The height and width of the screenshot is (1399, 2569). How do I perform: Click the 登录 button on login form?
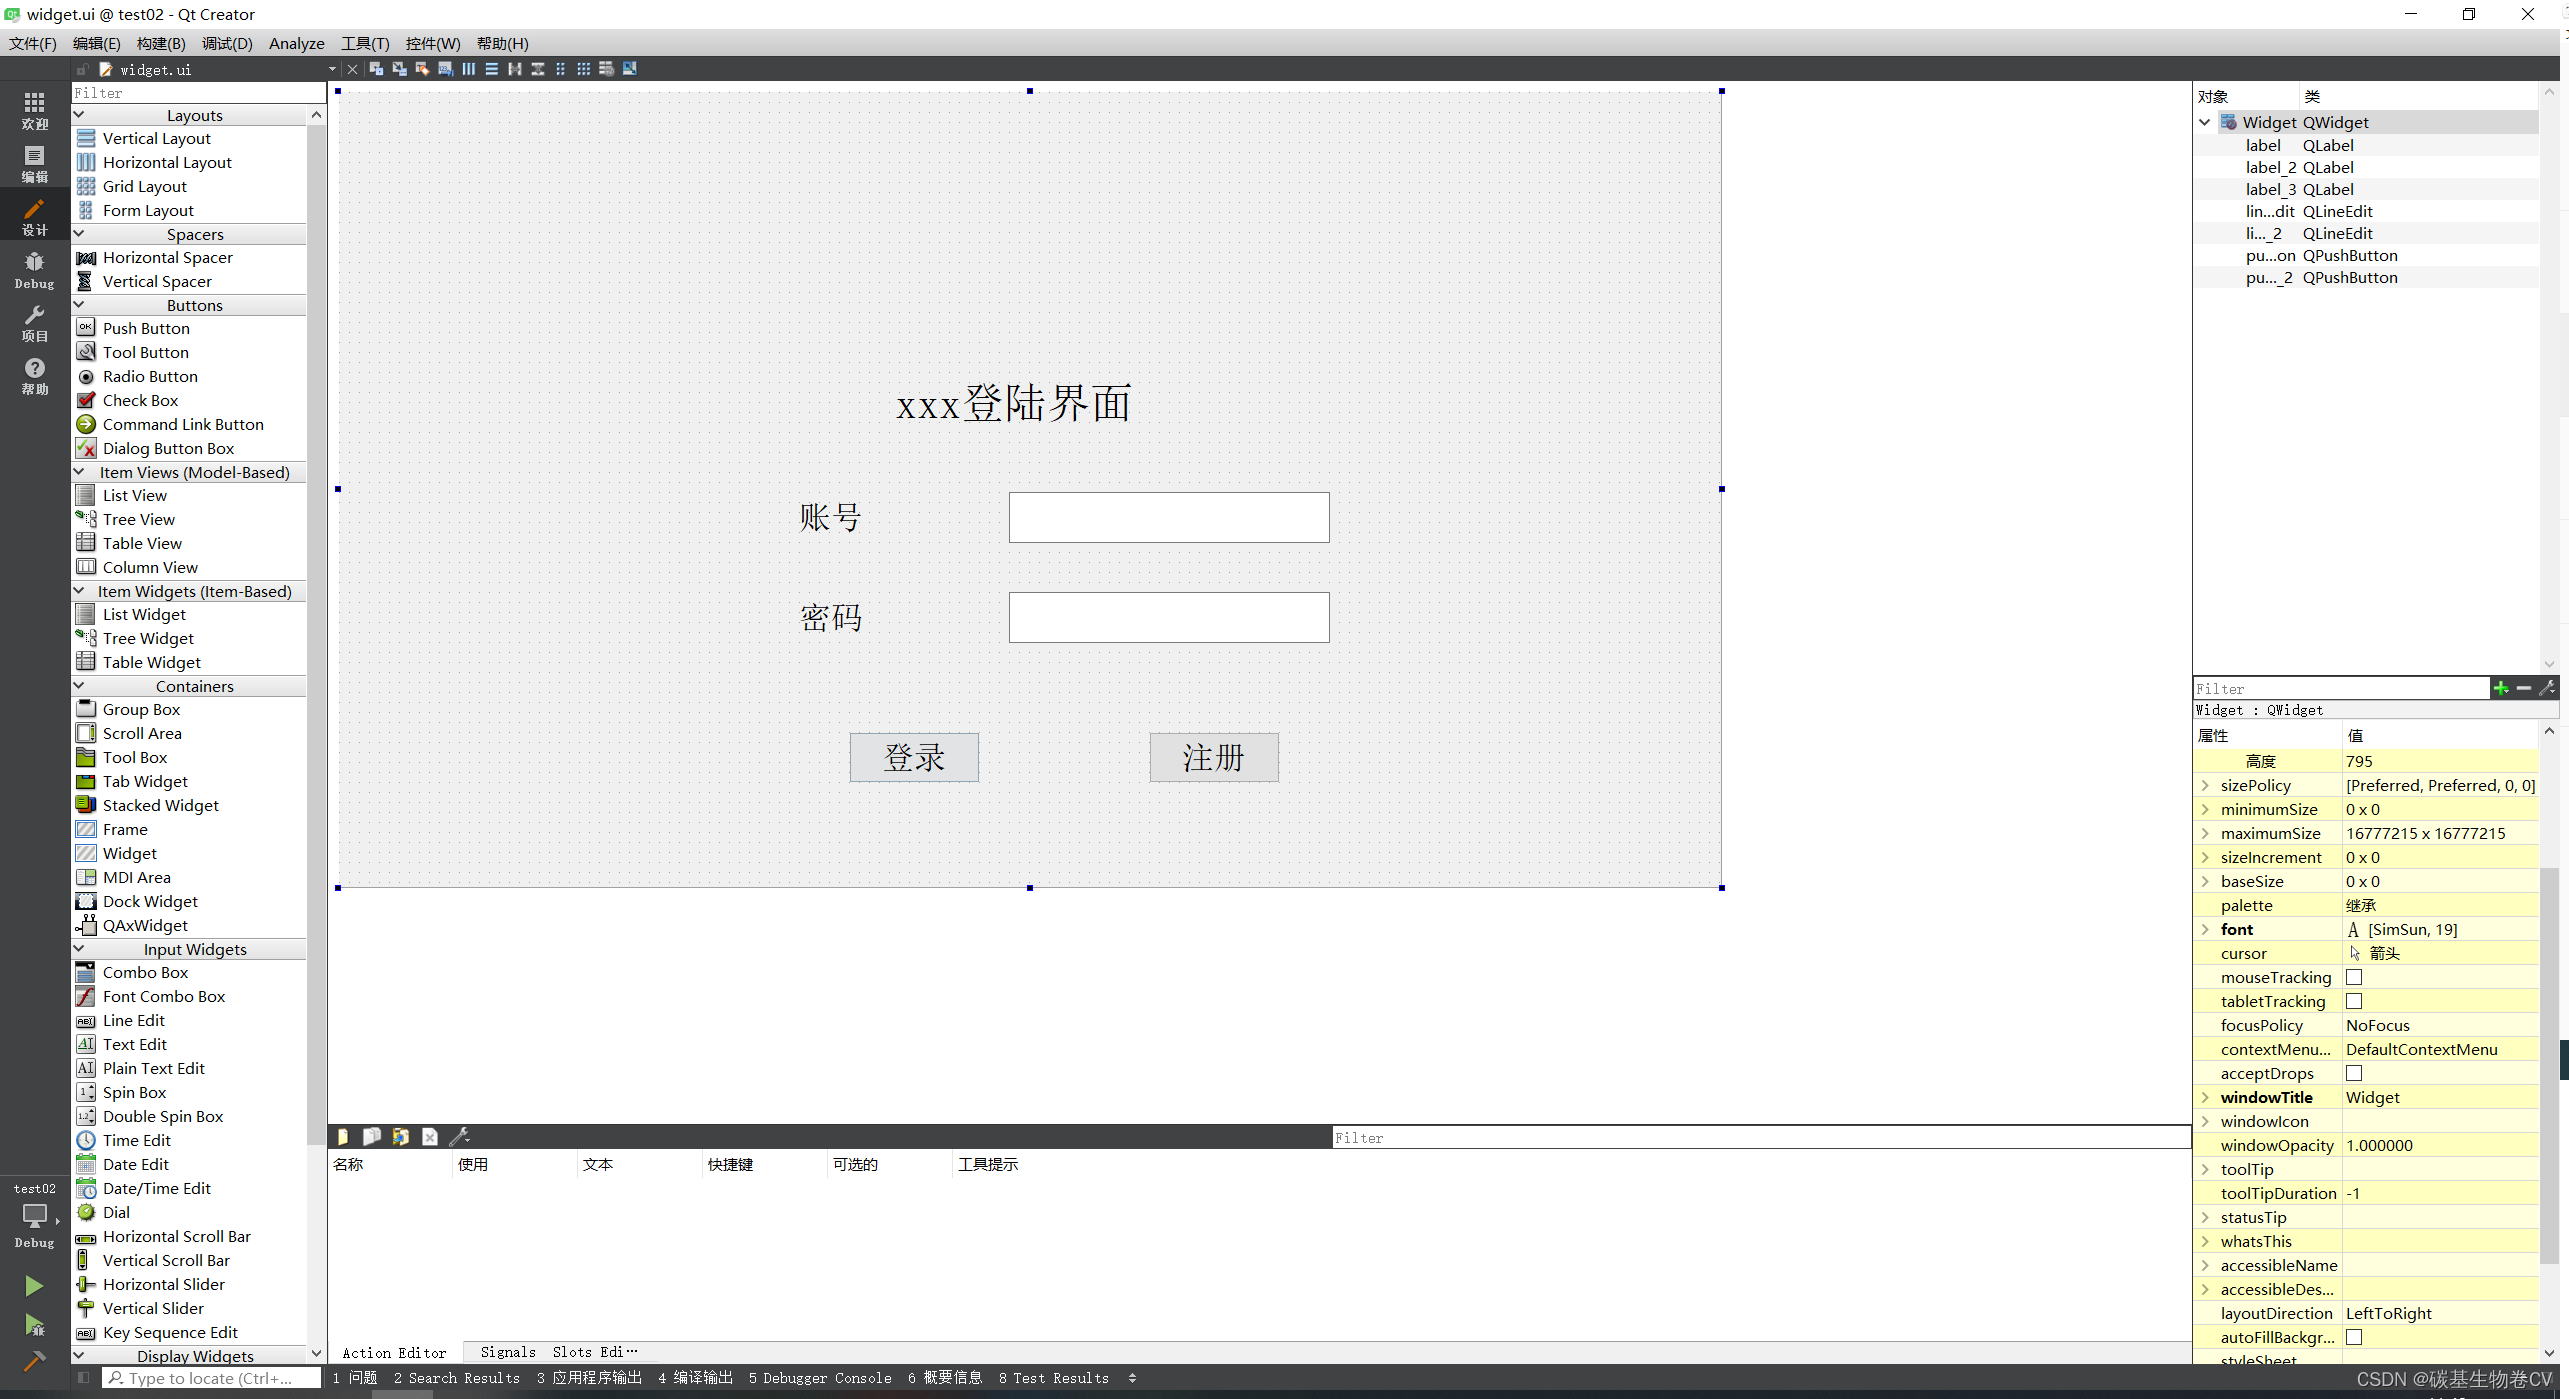click(913, 756)
